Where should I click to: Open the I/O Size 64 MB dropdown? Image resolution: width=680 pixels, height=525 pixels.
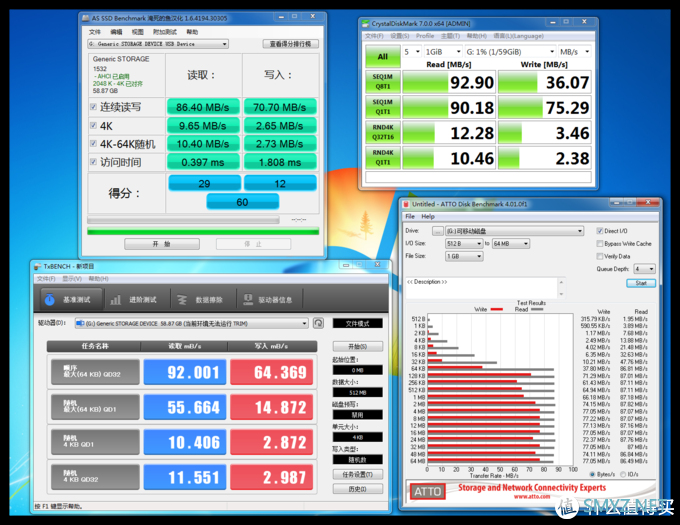pos(511,244)
